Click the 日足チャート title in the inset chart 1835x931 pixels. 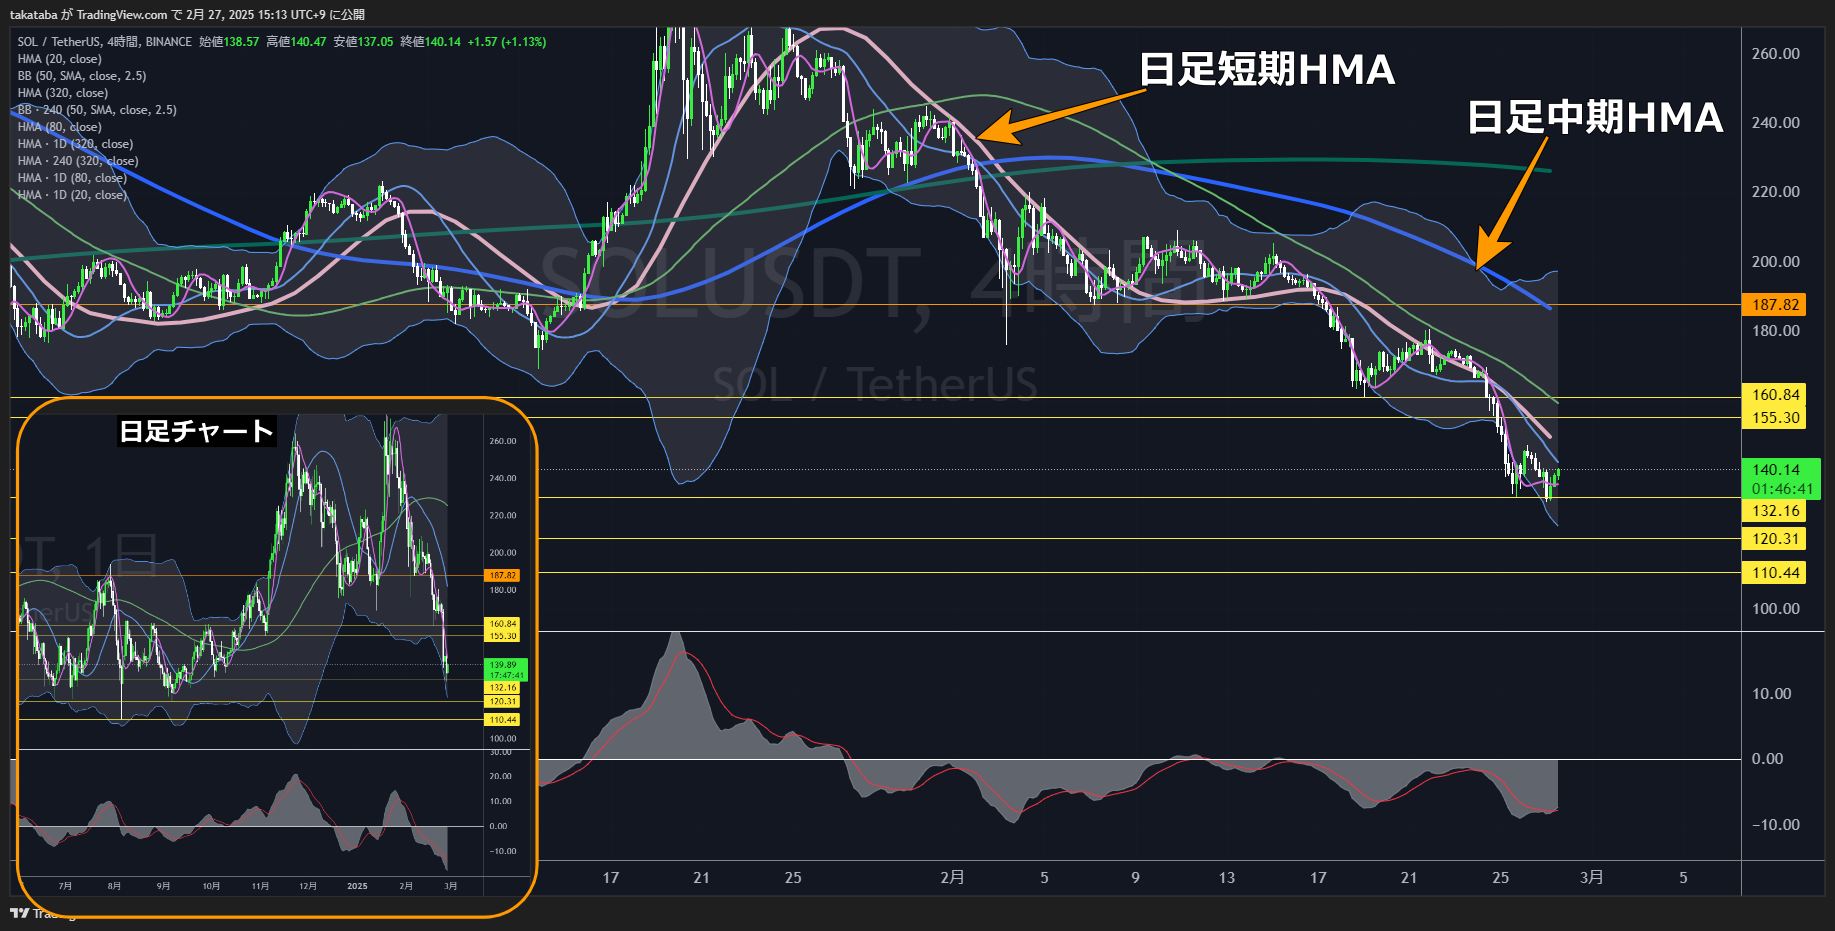pos(196,431)
